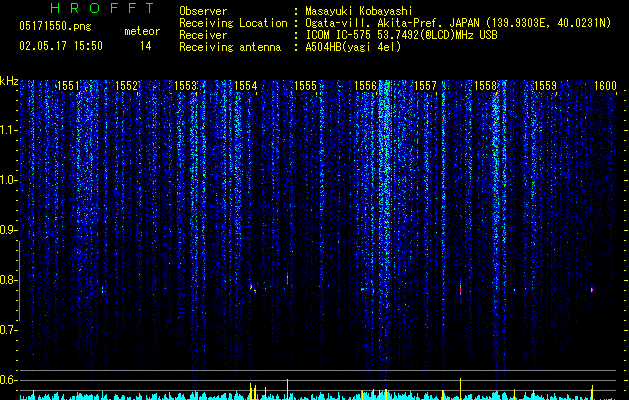Click the HROFFT title text
Screen dimensions: 629x400
[102, 8]
